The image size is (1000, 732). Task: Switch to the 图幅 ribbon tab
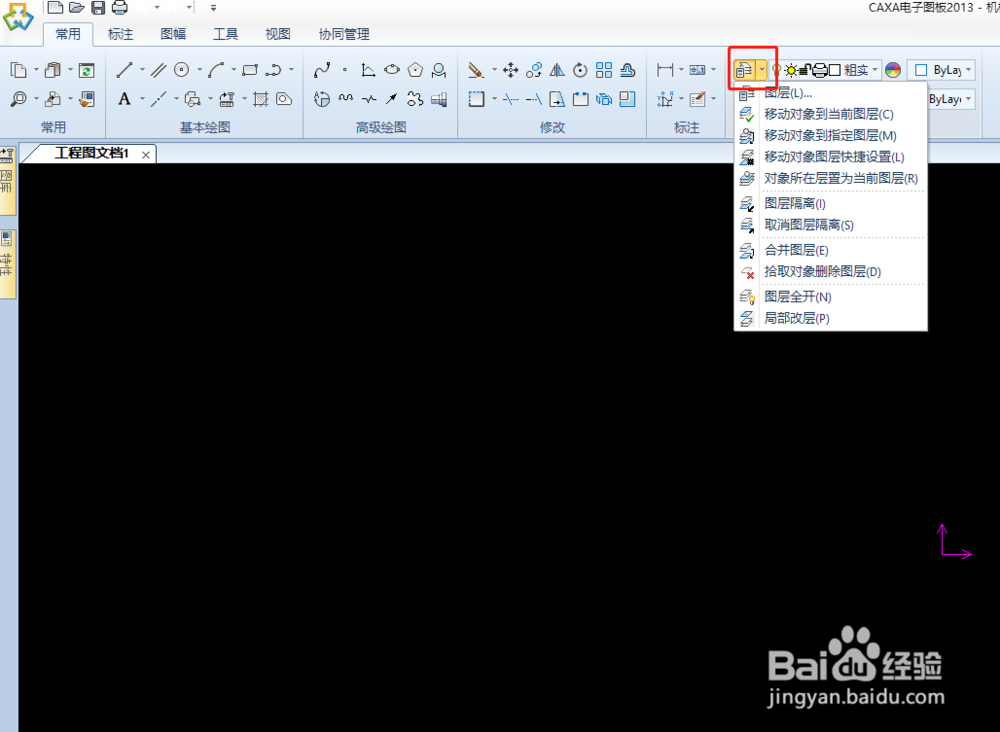(173, 34)
